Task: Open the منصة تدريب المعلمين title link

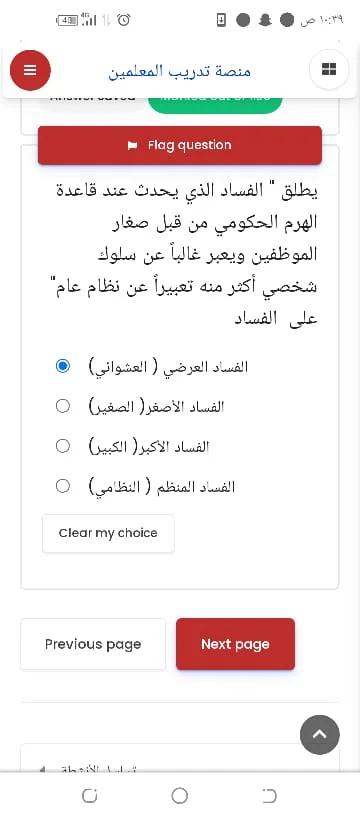Action: click(x=179, y=71)
